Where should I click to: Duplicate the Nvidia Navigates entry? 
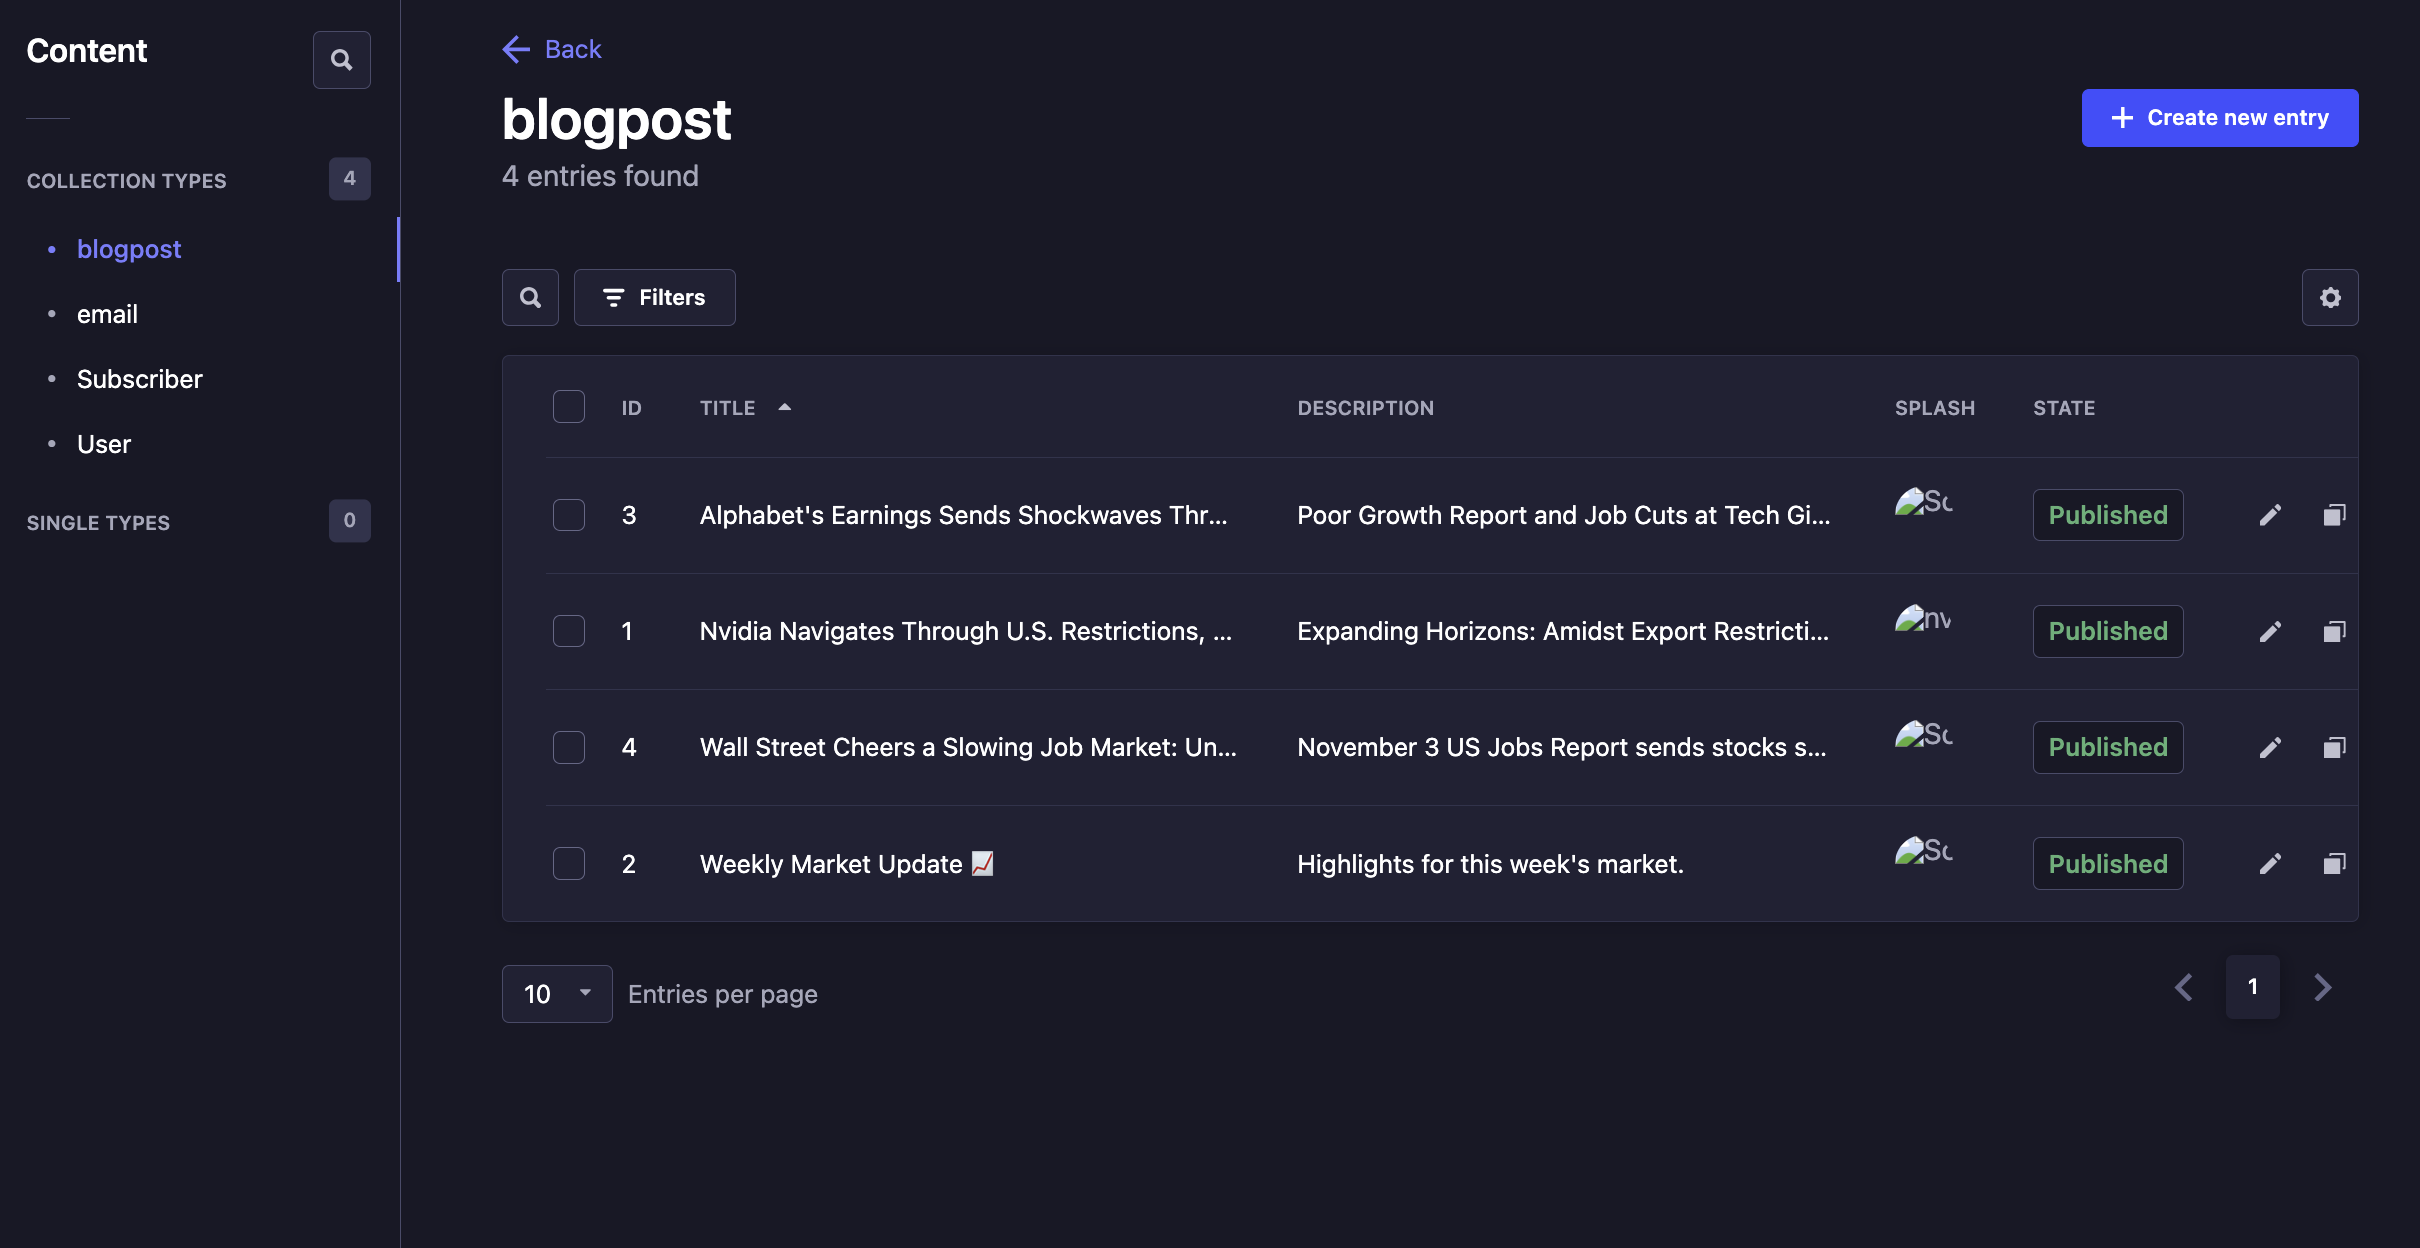pos(2334,631)
